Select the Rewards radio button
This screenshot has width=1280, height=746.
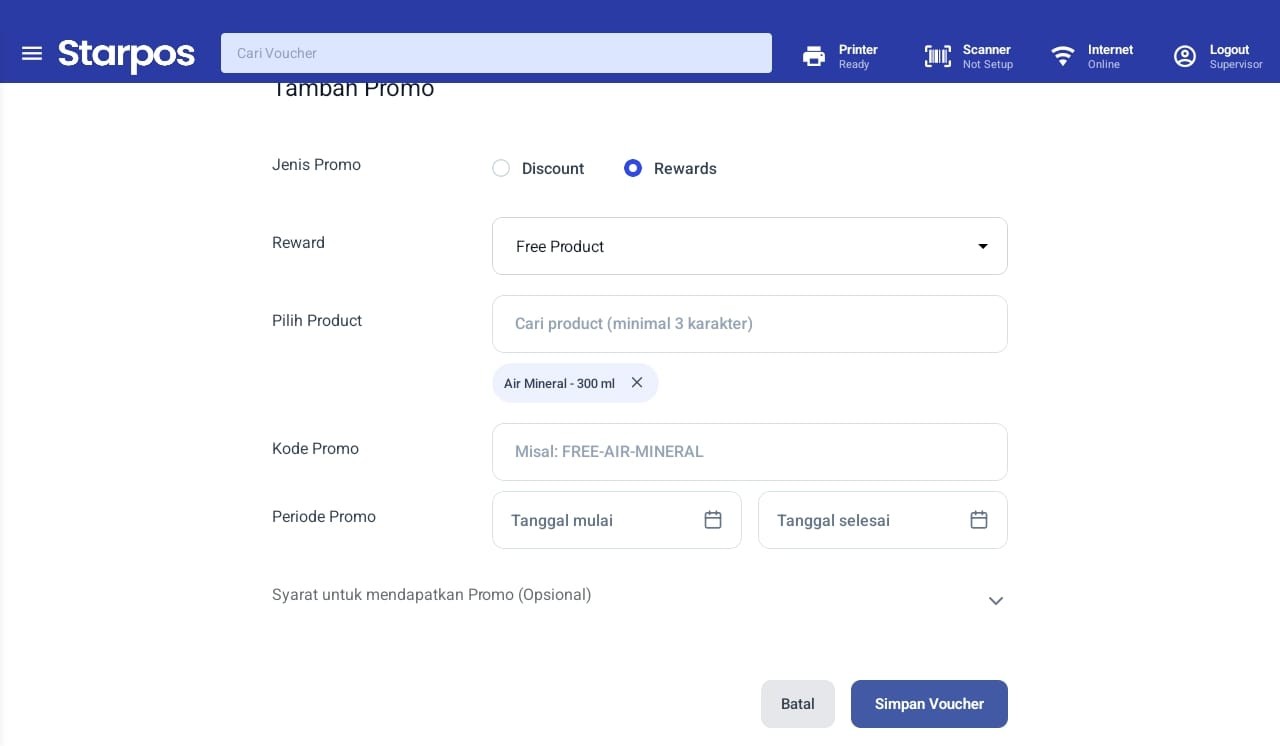(x=632, y=168)
